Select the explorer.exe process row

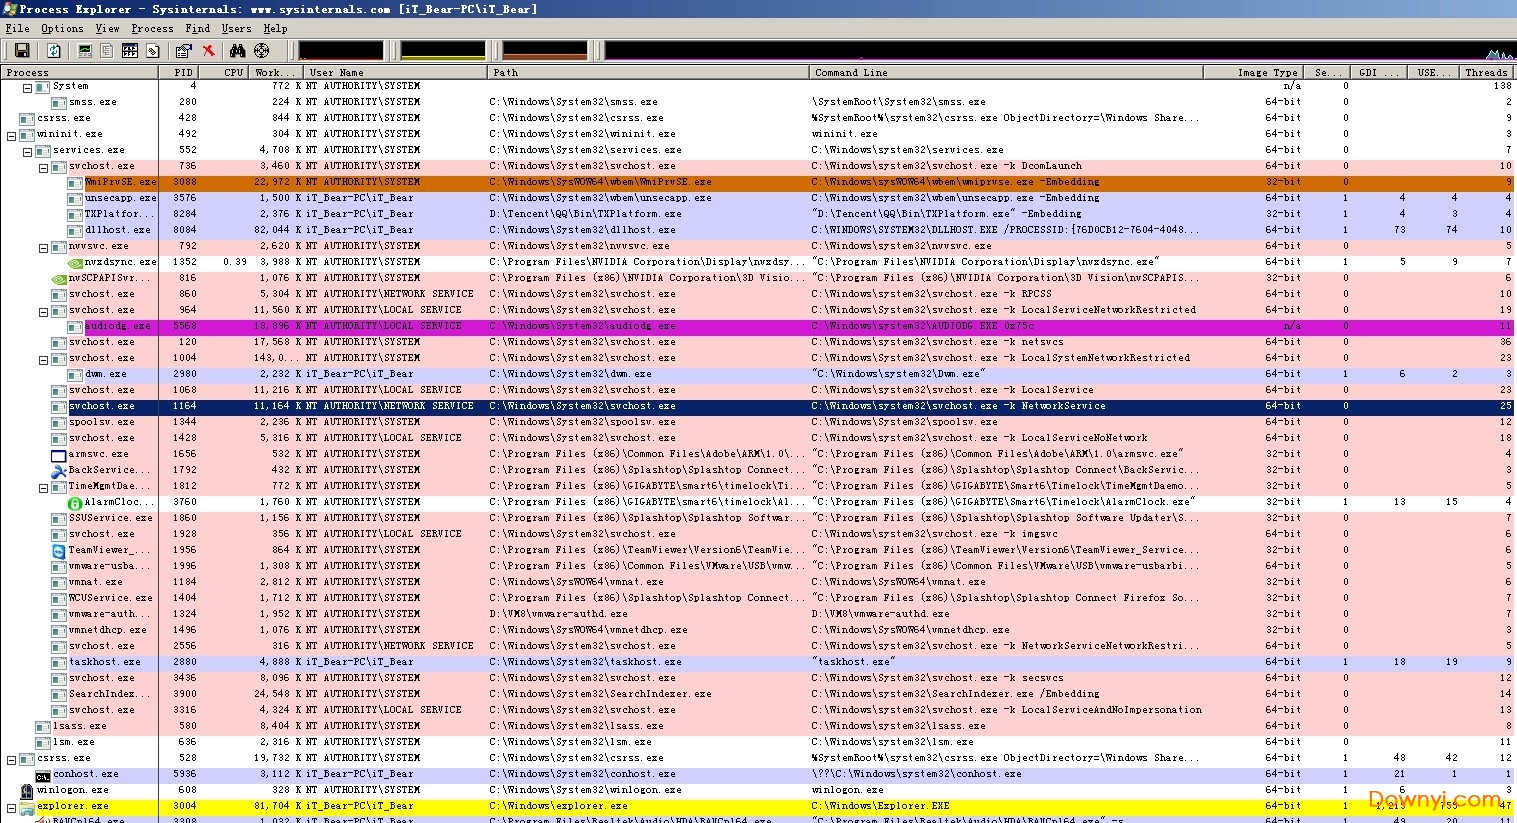click(72, 806)
